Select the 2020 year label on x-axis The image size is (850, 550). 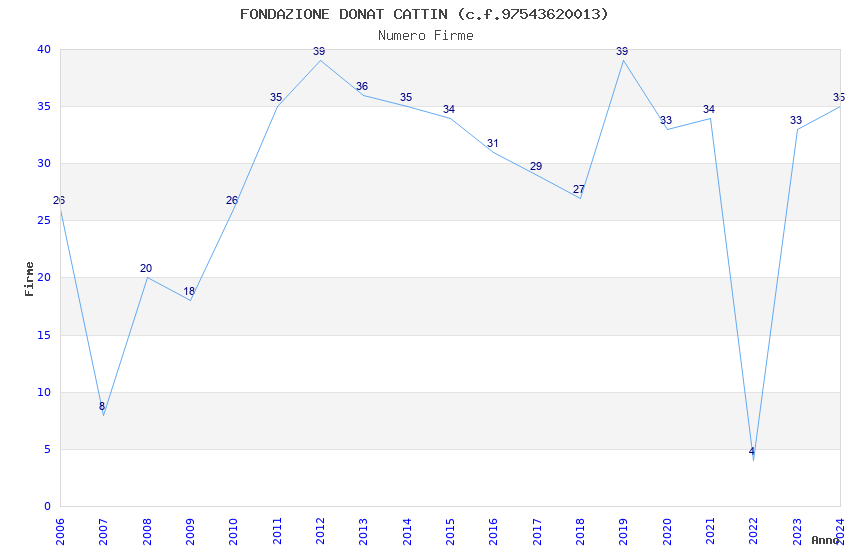point(667,532)
